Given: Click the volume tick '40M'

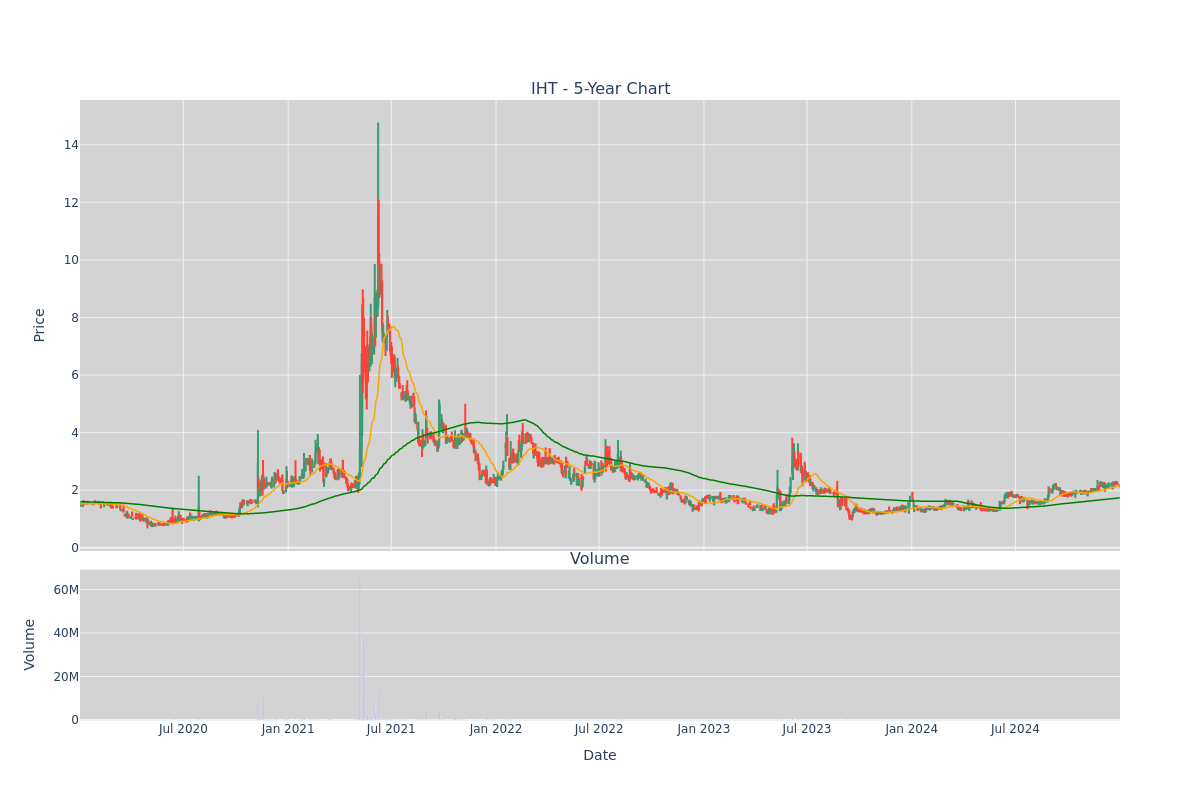Looking at the screenshot, I should coord(66,633).
